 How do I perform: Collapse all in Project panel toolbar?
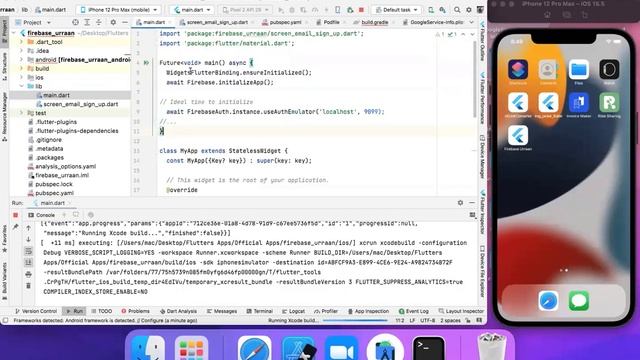pos(98,22)
